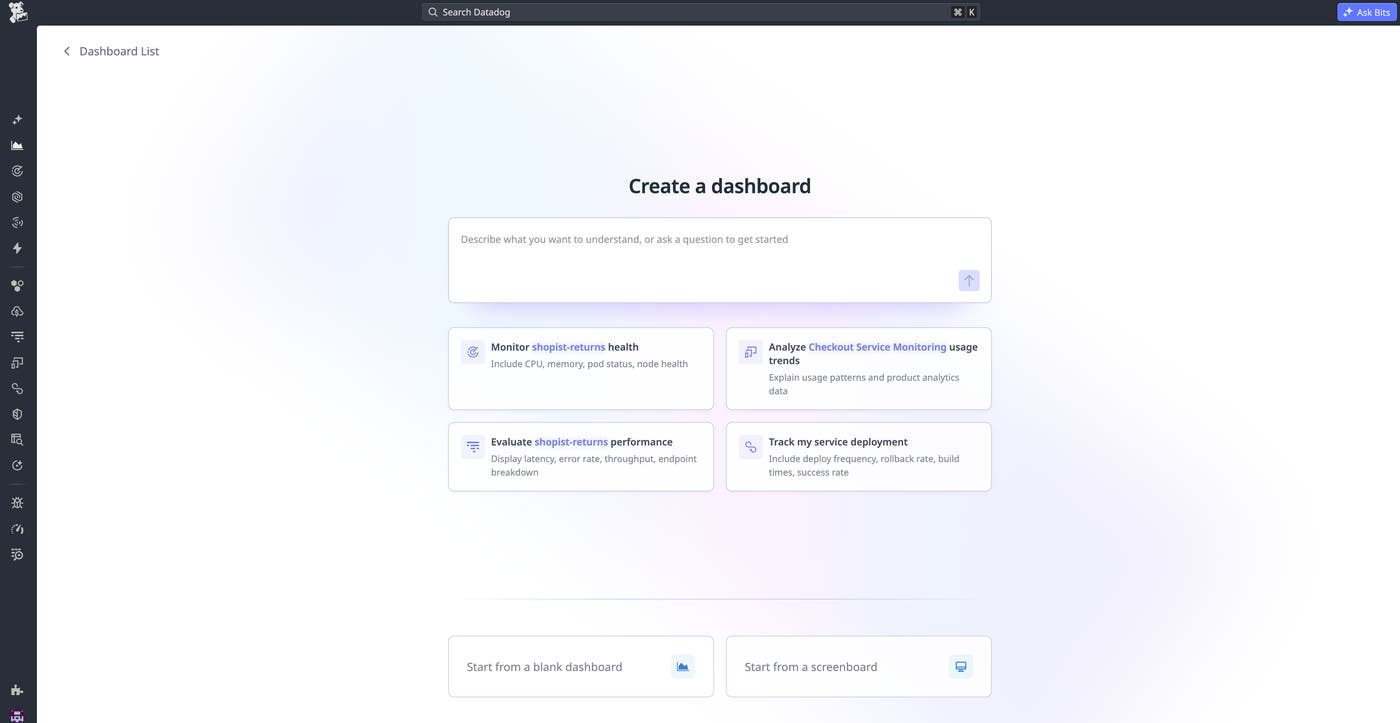Screen dimensions: 1400x723
Task: Click the chain-link sidebar icon
Action: click(17, 388)
